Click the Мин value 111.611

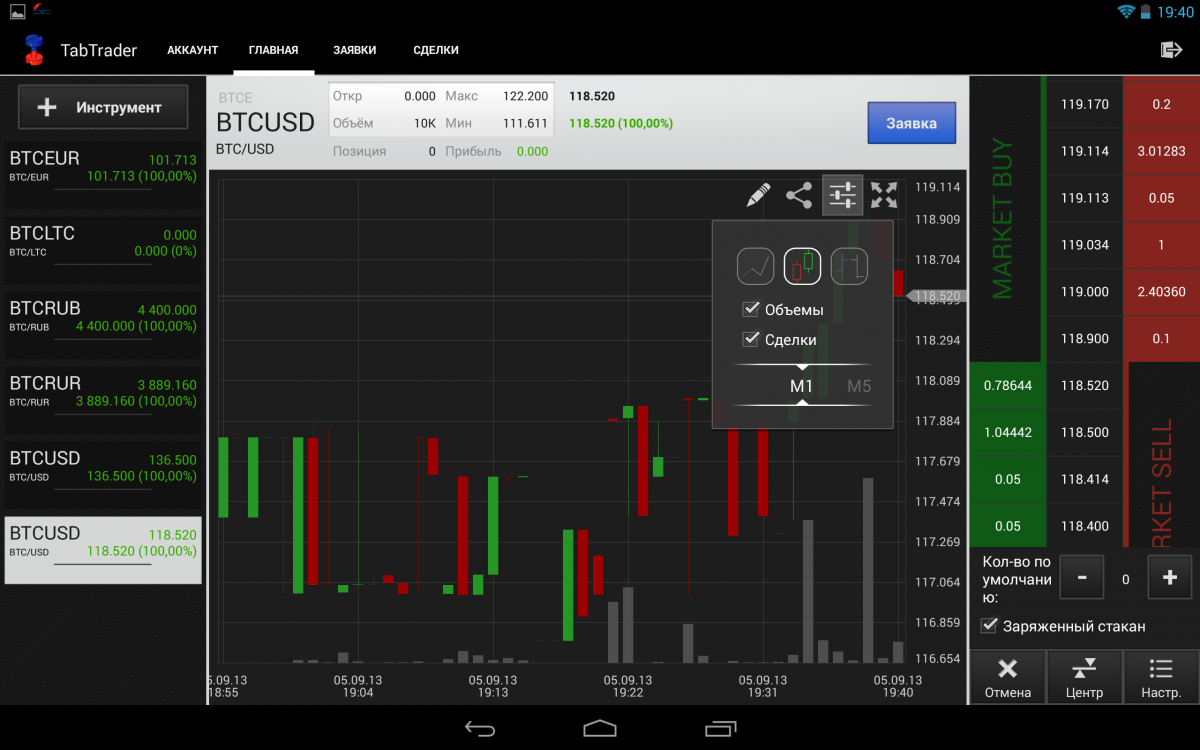pos(525,123)
